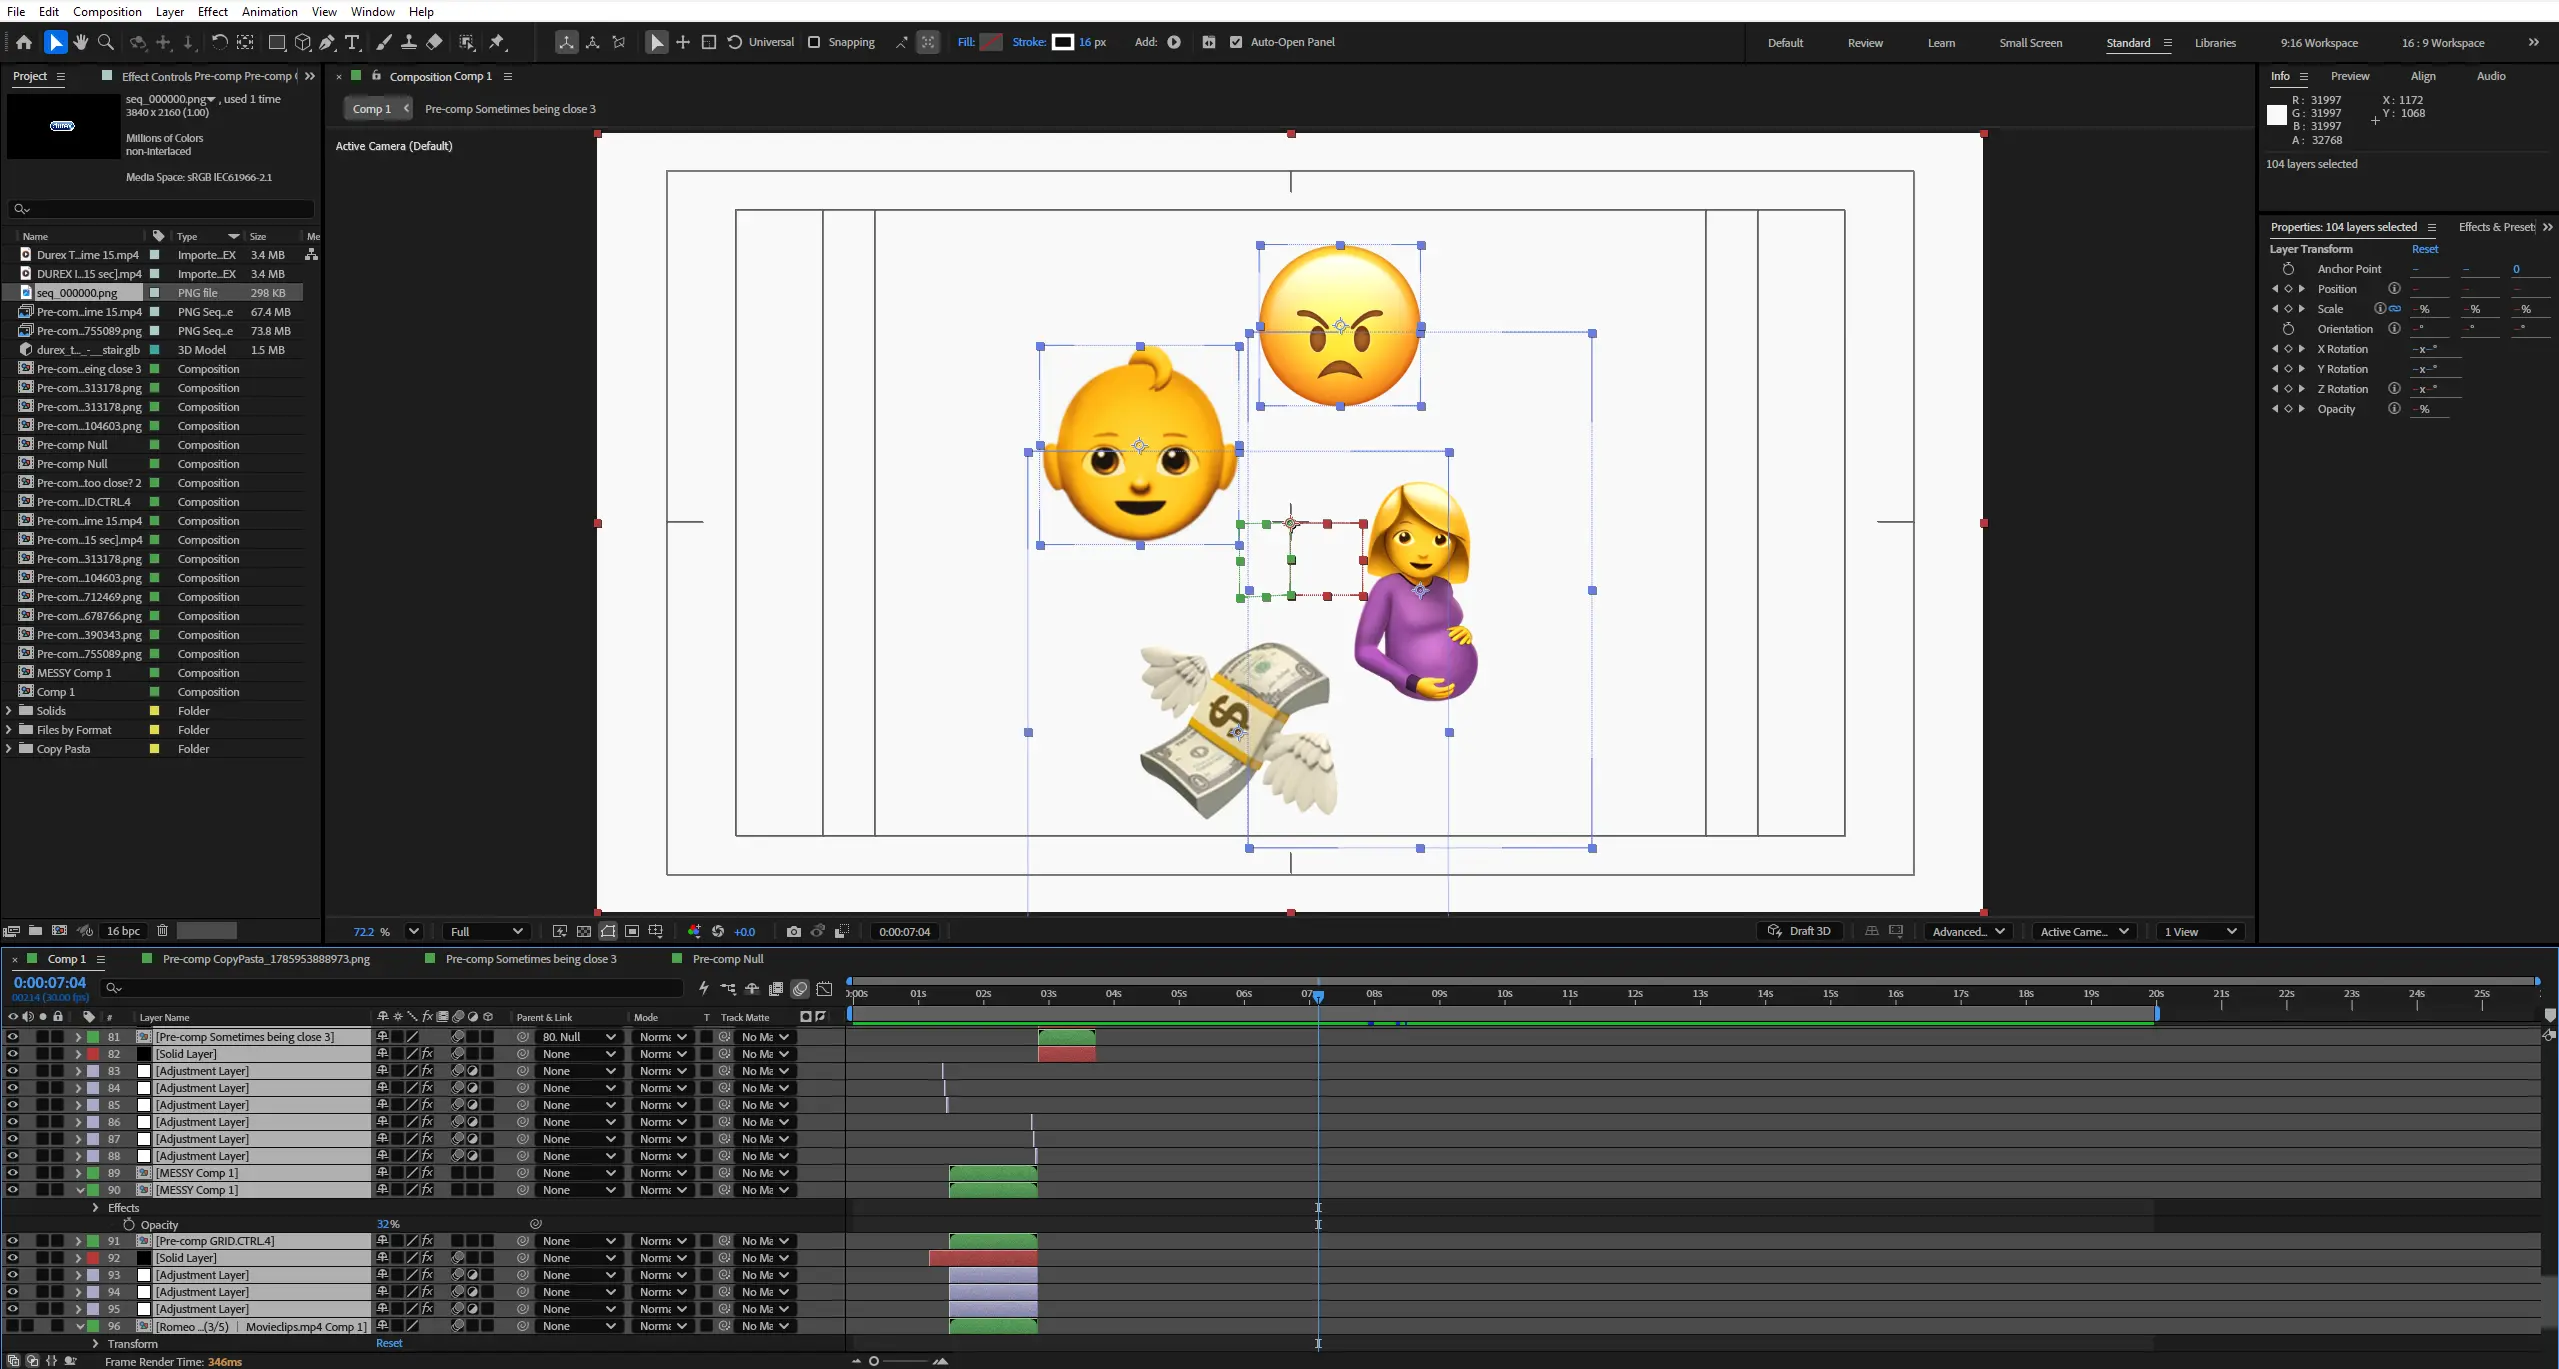
Task: Click the Reset Exposure icon in viewer
Action: tap(718, 931)
